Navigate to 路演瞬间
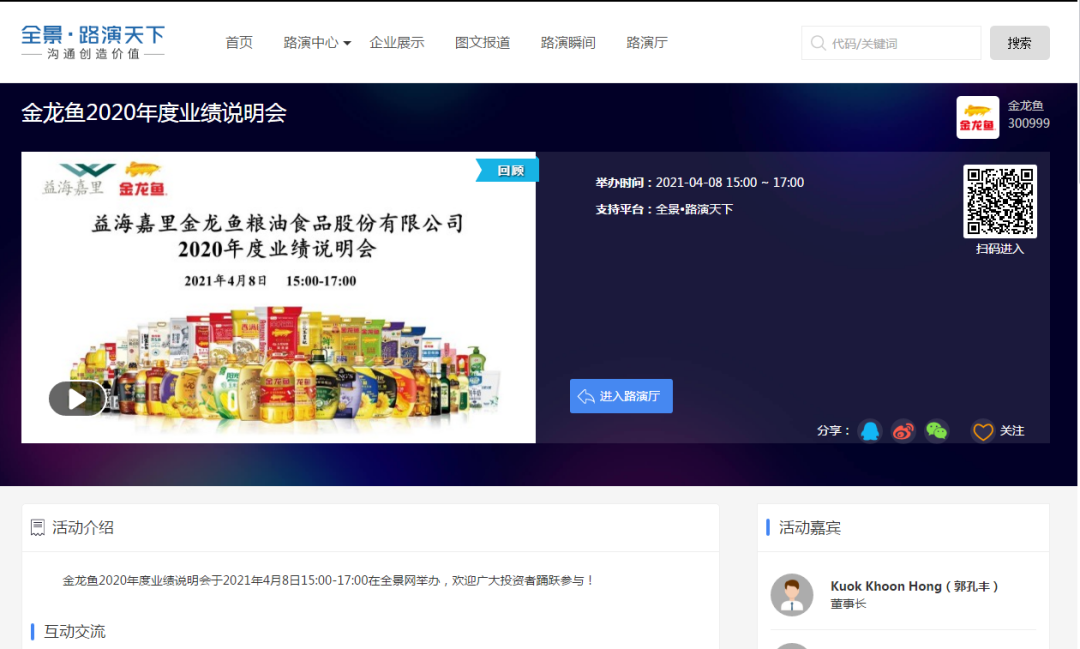 click(568, 43)
